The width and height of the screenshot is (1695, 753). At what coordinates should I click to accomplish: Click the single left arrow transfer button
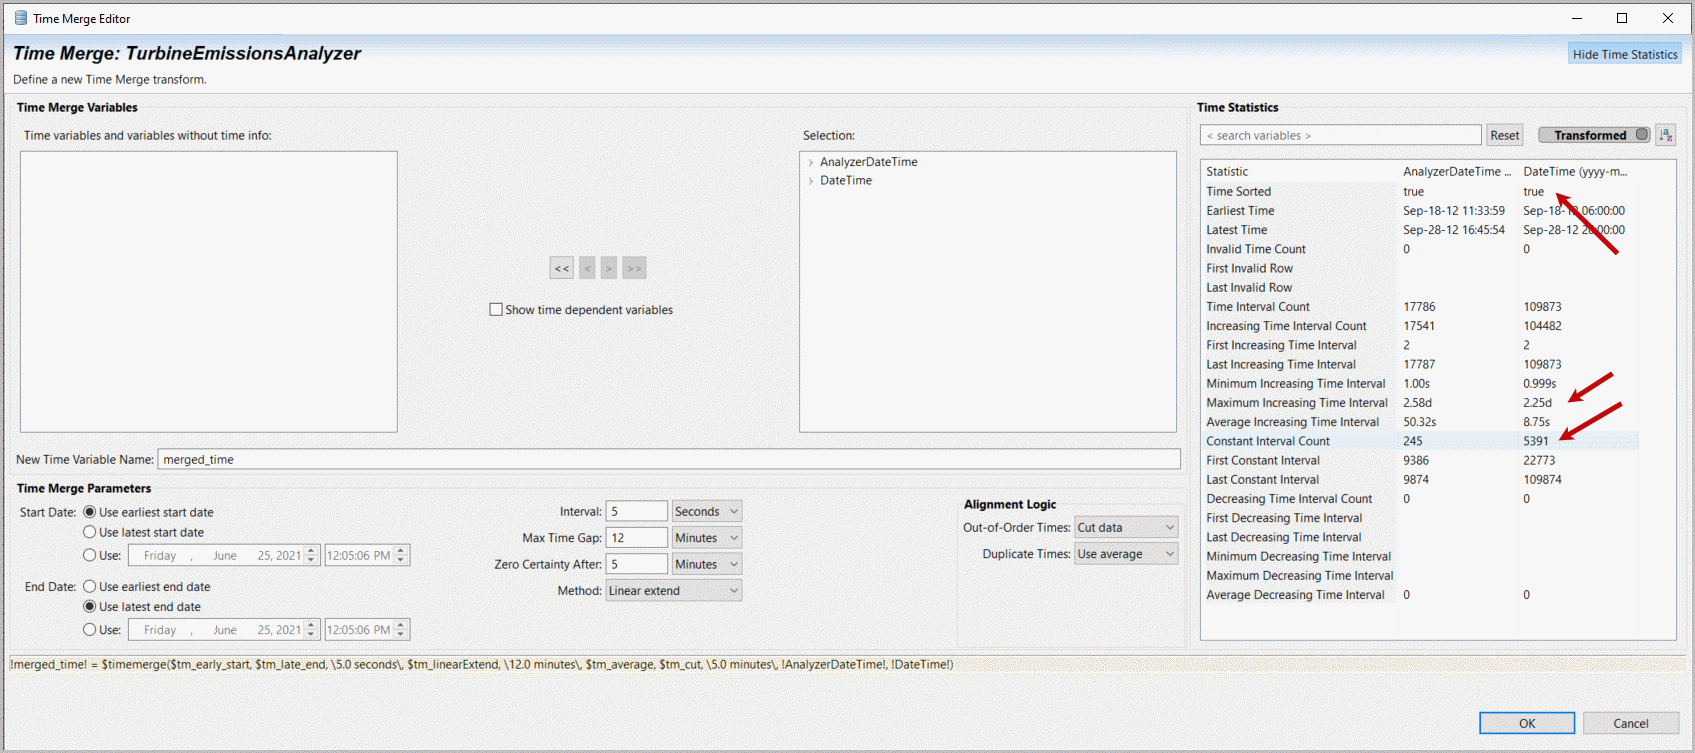[587, 268]
